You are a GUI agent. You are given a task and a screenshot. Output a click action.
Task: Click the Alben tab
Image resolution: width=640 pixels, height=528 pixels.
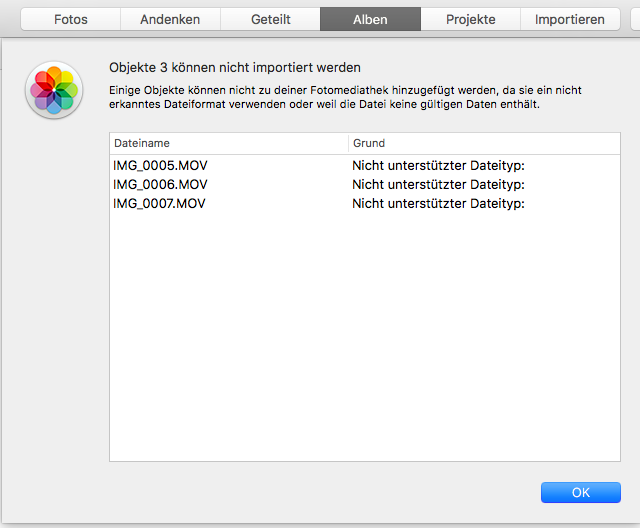(x=370, y=19)
